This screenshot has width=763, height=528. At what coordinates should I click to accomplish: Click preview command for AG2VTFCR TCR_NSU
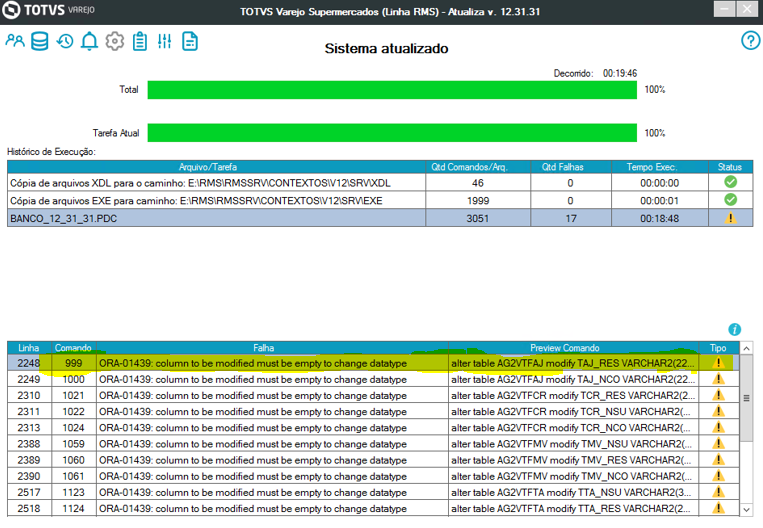pos(573,412)
